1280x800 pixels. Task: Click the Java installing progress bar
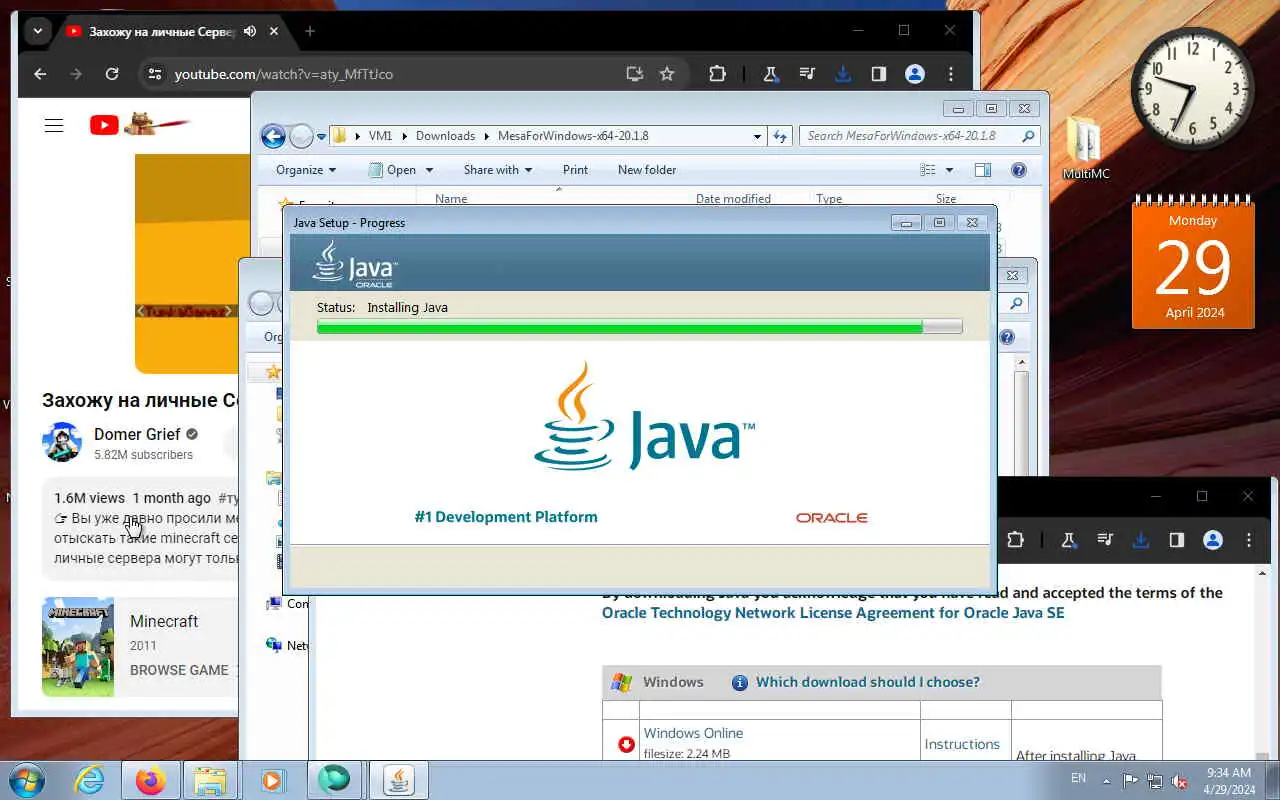(640, 327)
